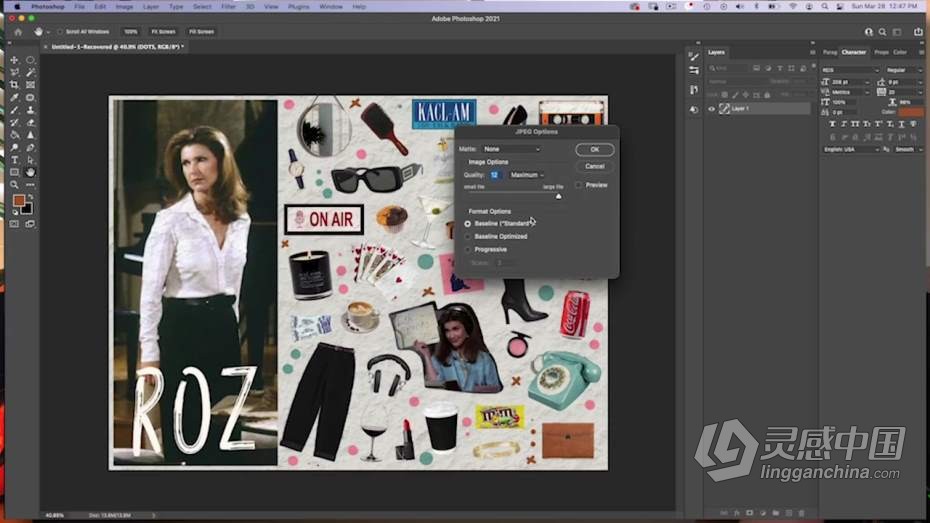The width and height of the screenshot is (930, 523).
Task: Switch to the Character tab
Action: [854, 52]
